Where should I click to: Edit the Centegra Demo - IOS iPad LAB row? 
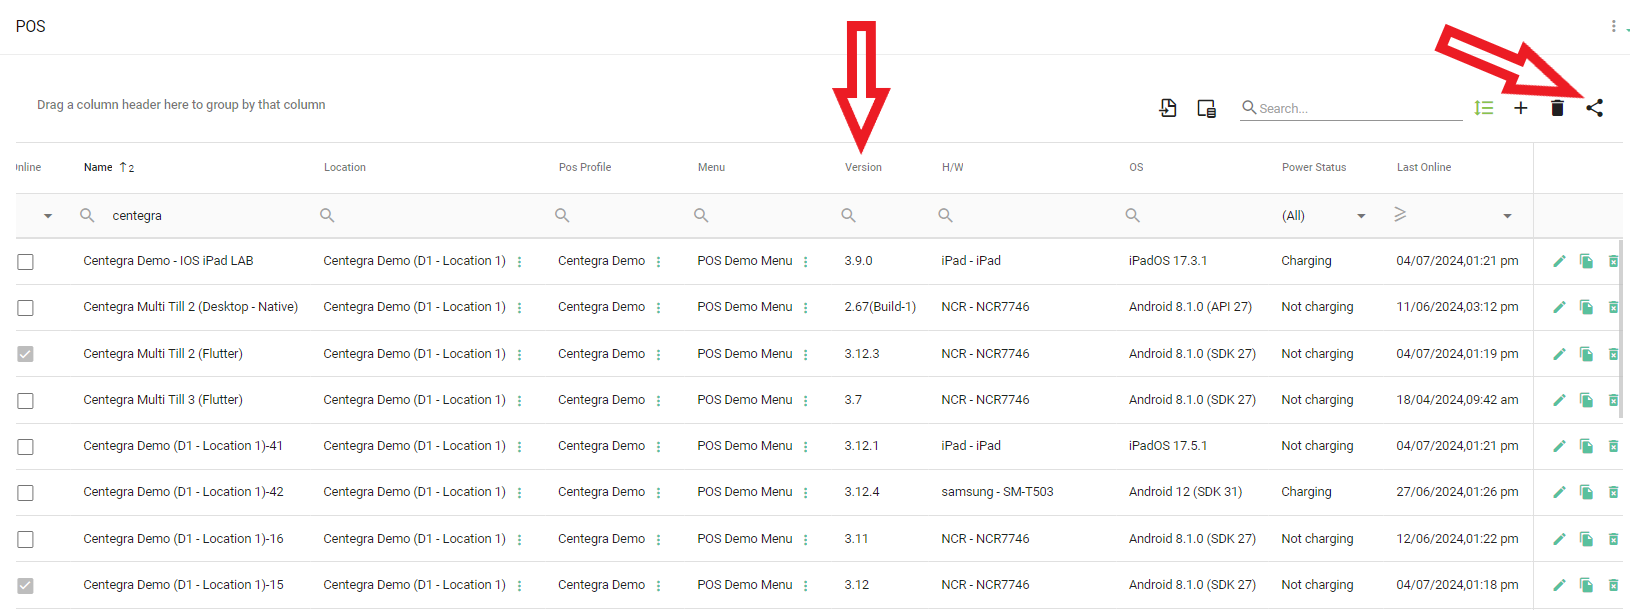(1558, 261)
